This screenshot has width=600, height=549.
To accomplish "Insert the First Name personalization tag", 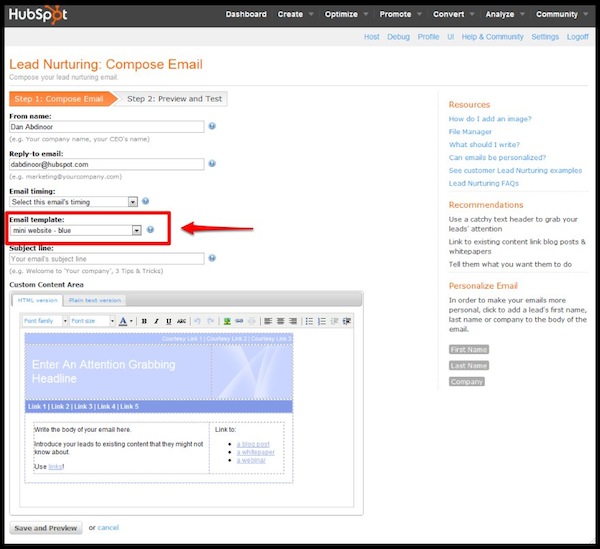I will tap(469, 350).
